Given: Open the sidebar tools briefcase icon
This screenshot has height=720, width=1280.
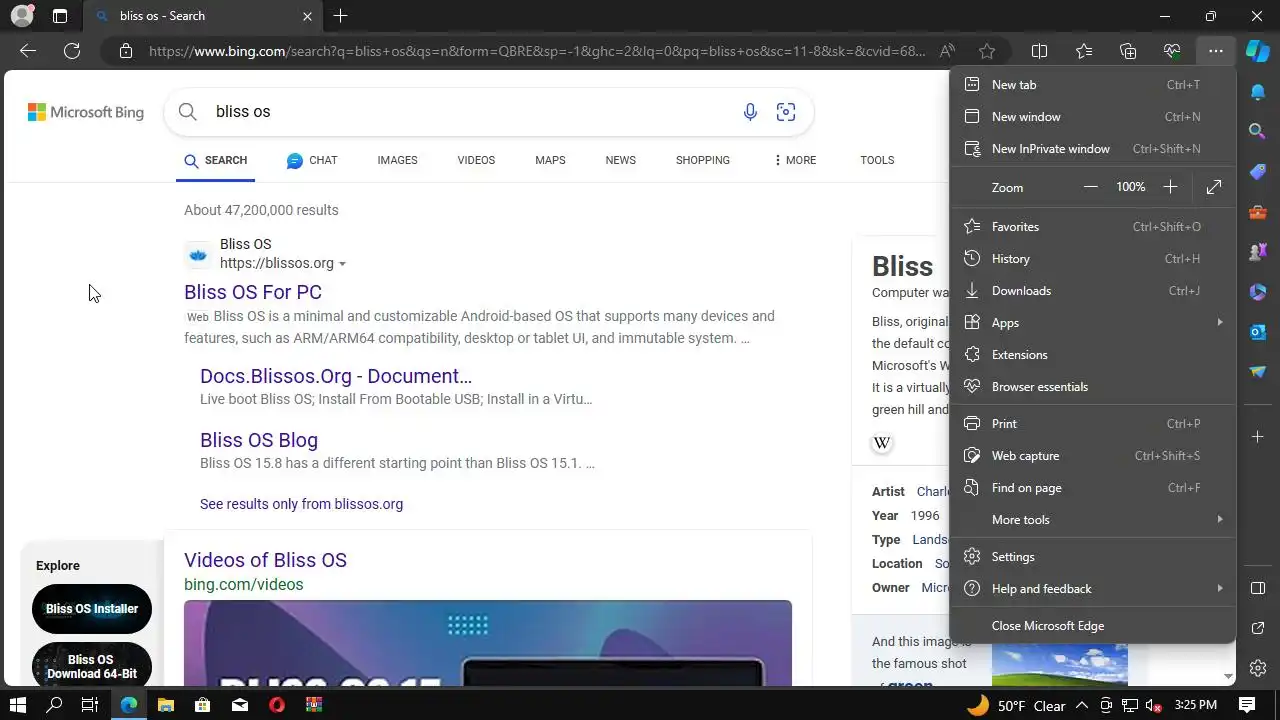Looking at the screenshot, I should pos(1258,212).
